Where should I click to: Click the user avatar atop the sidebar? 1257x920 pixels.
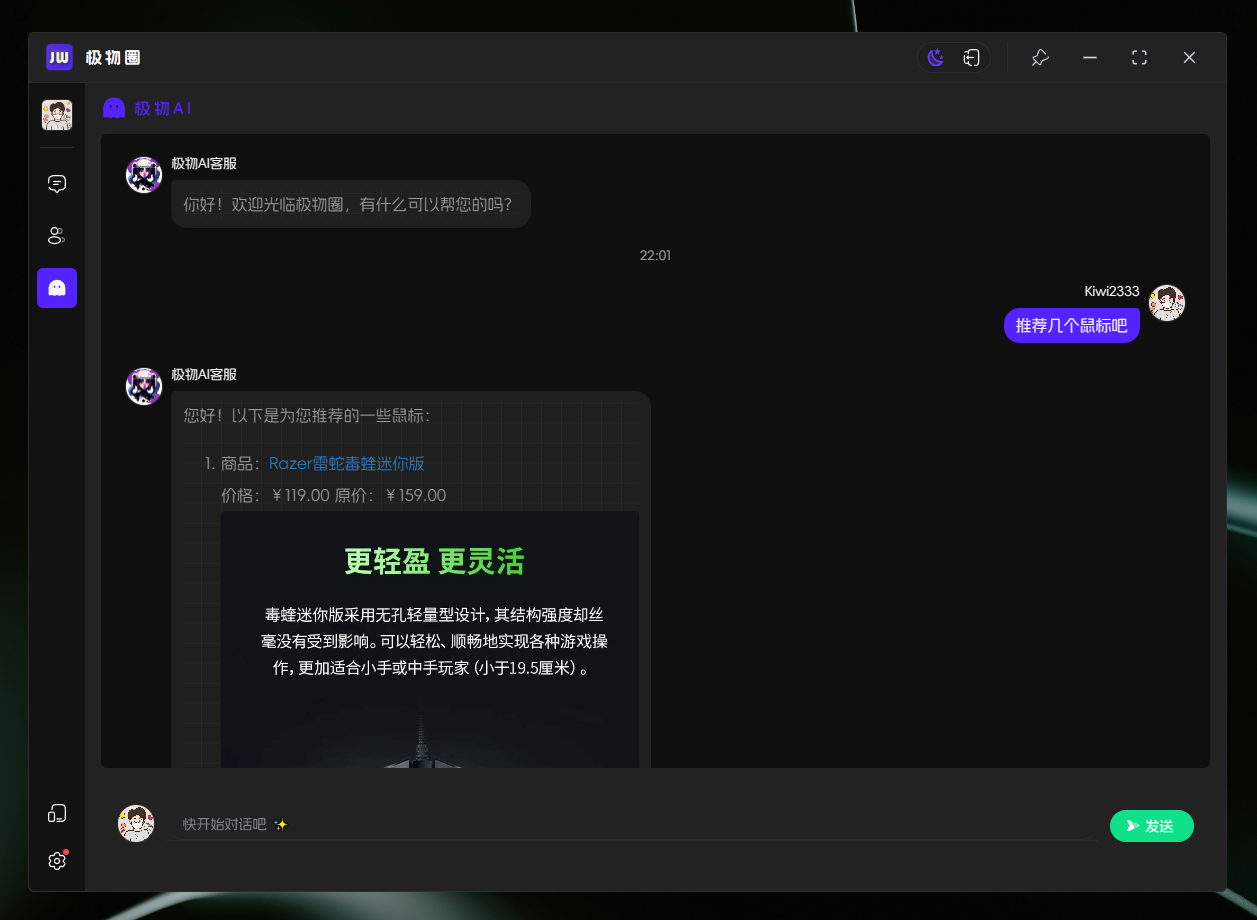click(57, 115)
